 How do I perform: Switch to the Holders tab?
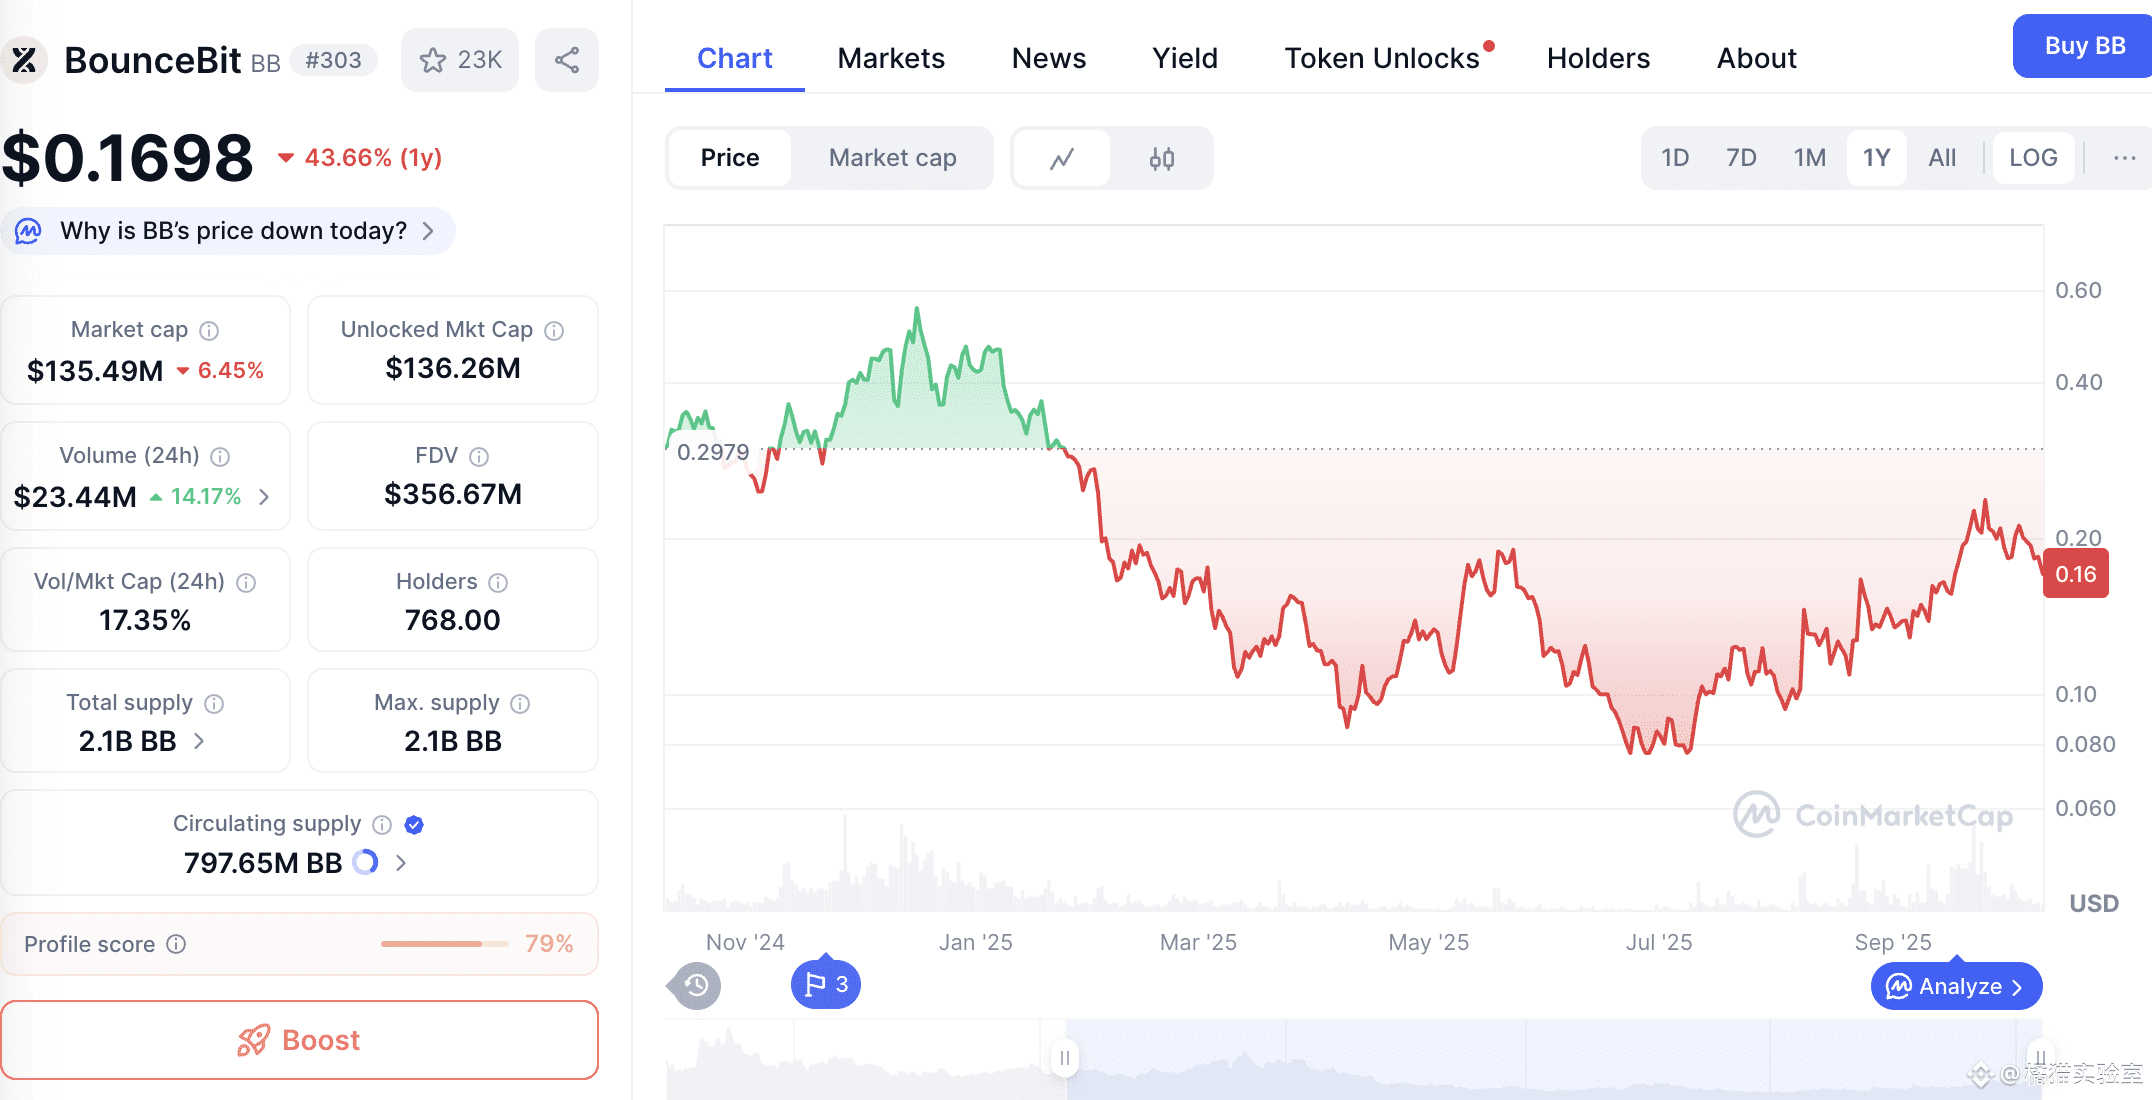[1598, 58]
